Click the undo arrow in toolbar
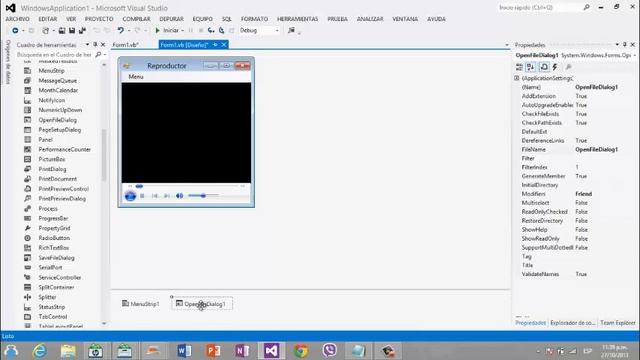Image resolution: width=640 pixels, height=360 pixels. pos(120,30)
